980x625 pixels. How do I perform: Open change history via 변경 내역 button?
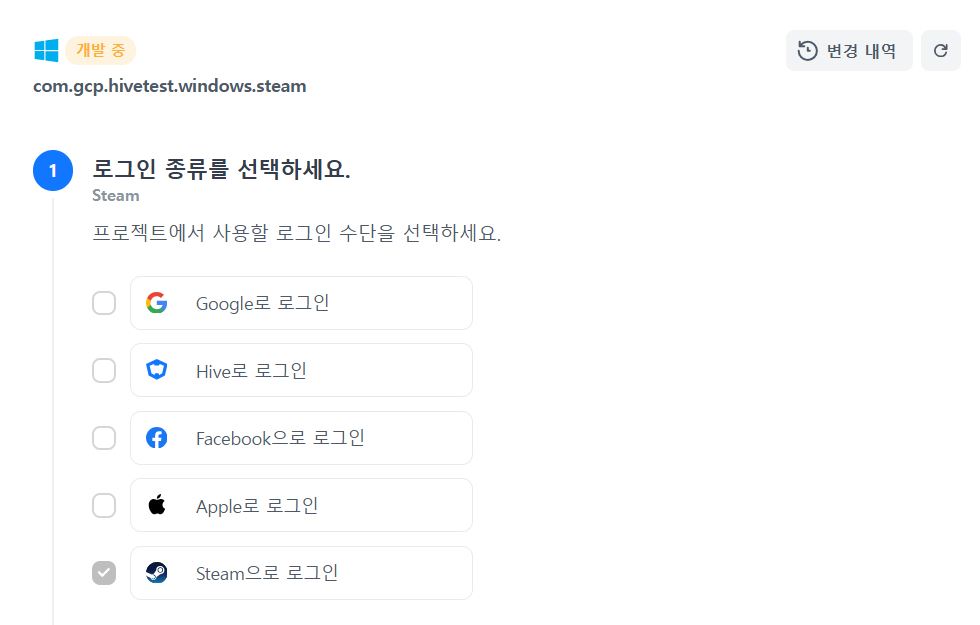(x=849, y=51)
